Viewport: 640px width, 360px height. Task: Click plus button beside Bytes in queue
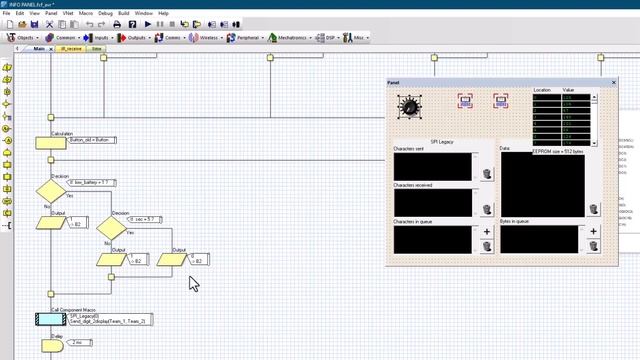pyautogui.click(x=593, y=231)
